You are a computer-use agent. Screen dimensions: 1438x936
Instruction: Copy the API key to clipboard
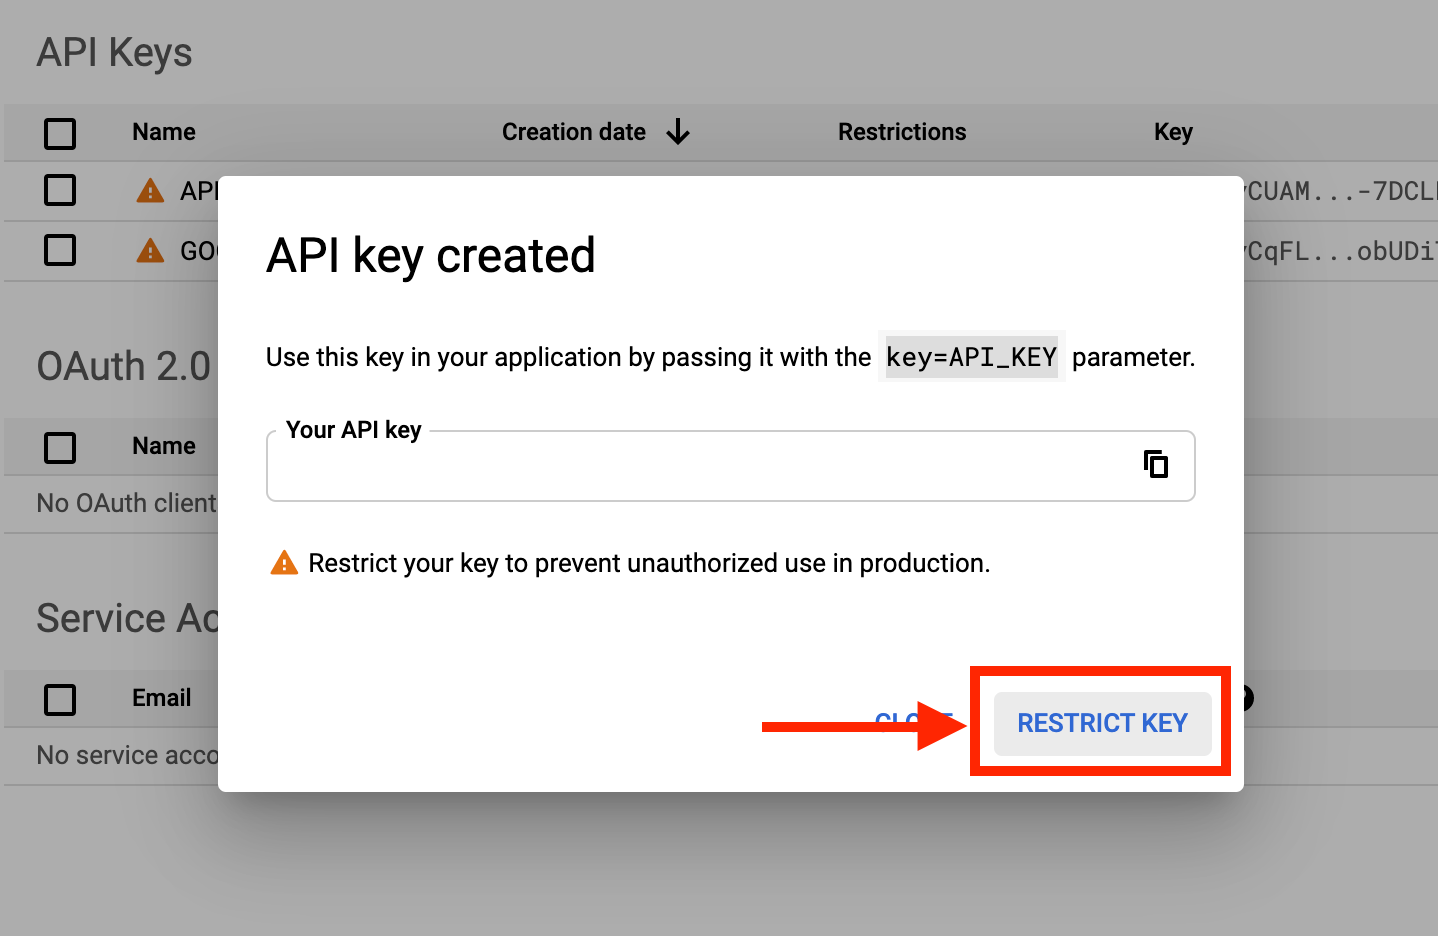click(1155, 464)
